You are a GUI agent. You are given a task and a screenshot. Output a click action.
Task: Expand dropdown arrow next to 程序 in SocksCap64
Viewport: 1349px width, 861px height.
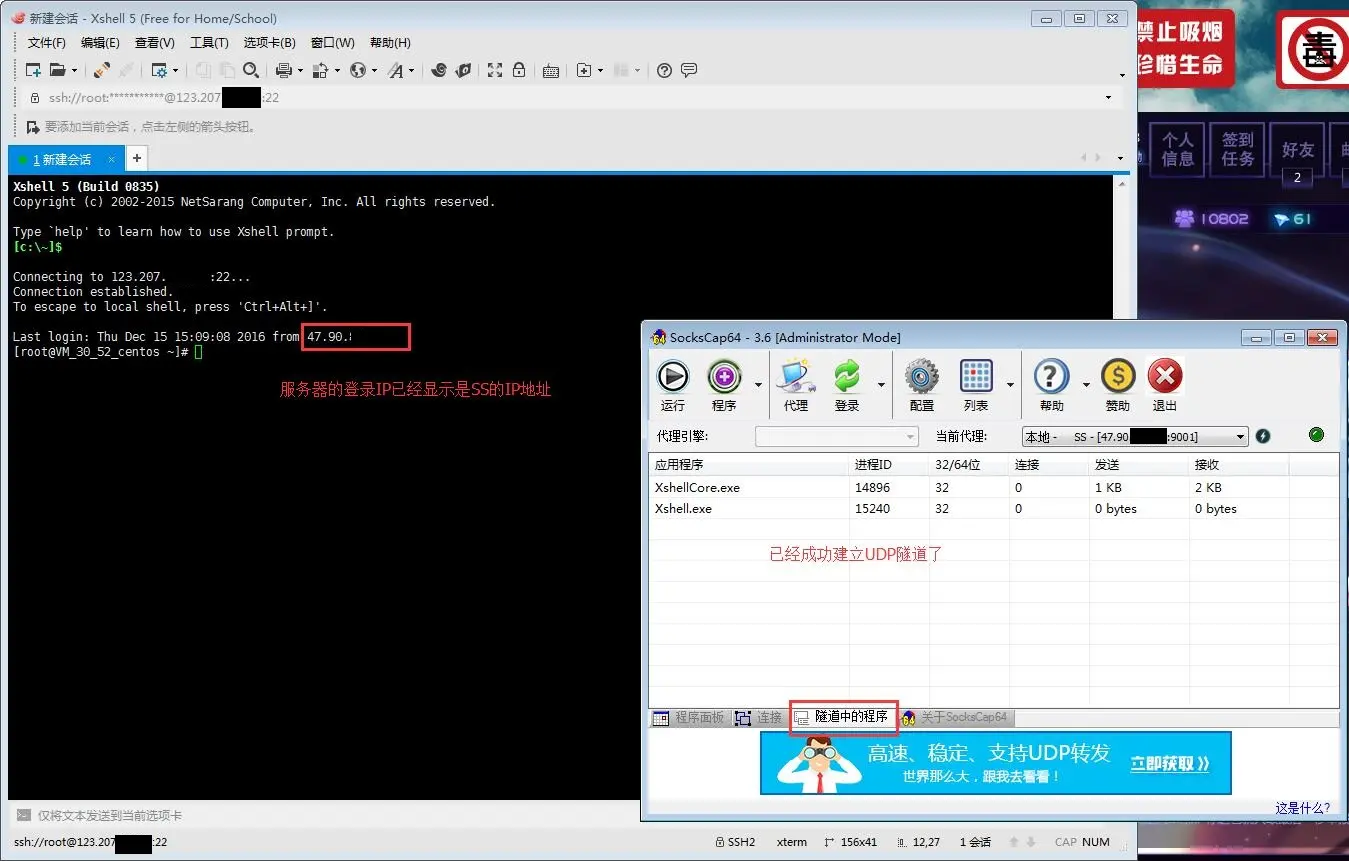click(758, 385)
